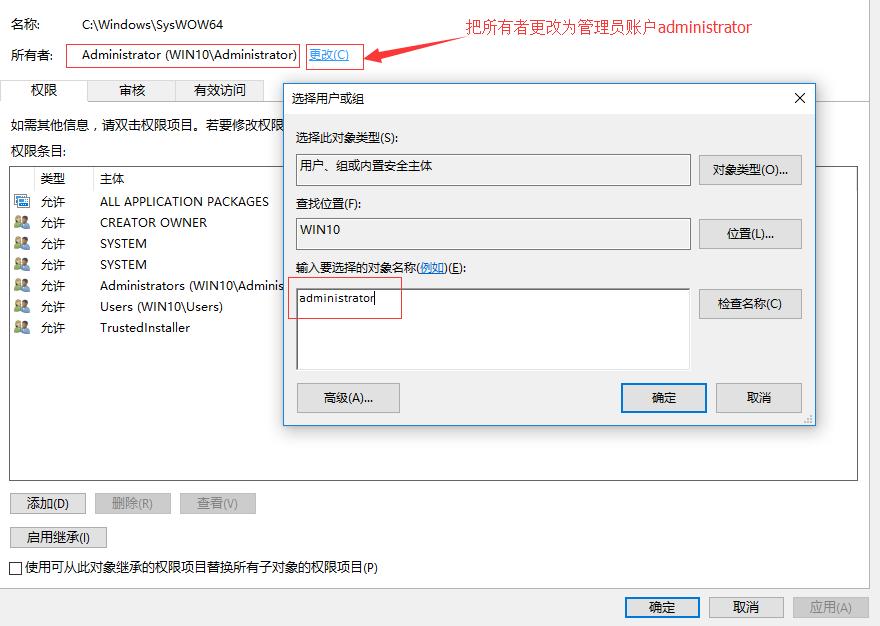Click the ALL APPLICATION PACKAGES entry icon
The image size is (880, 626).
24,201
